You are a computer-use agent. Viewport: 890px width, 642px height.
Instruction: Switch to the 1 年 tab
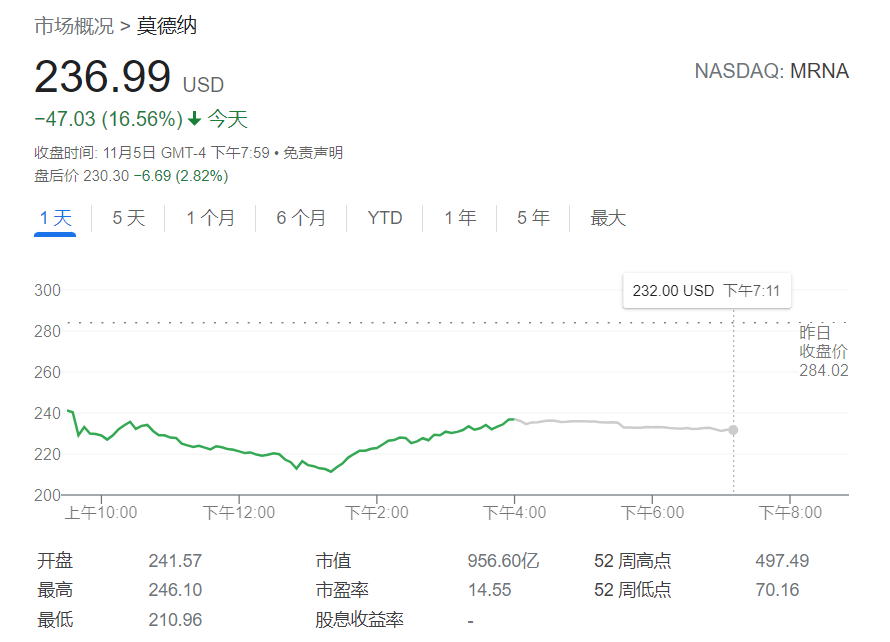click(460, 218)
